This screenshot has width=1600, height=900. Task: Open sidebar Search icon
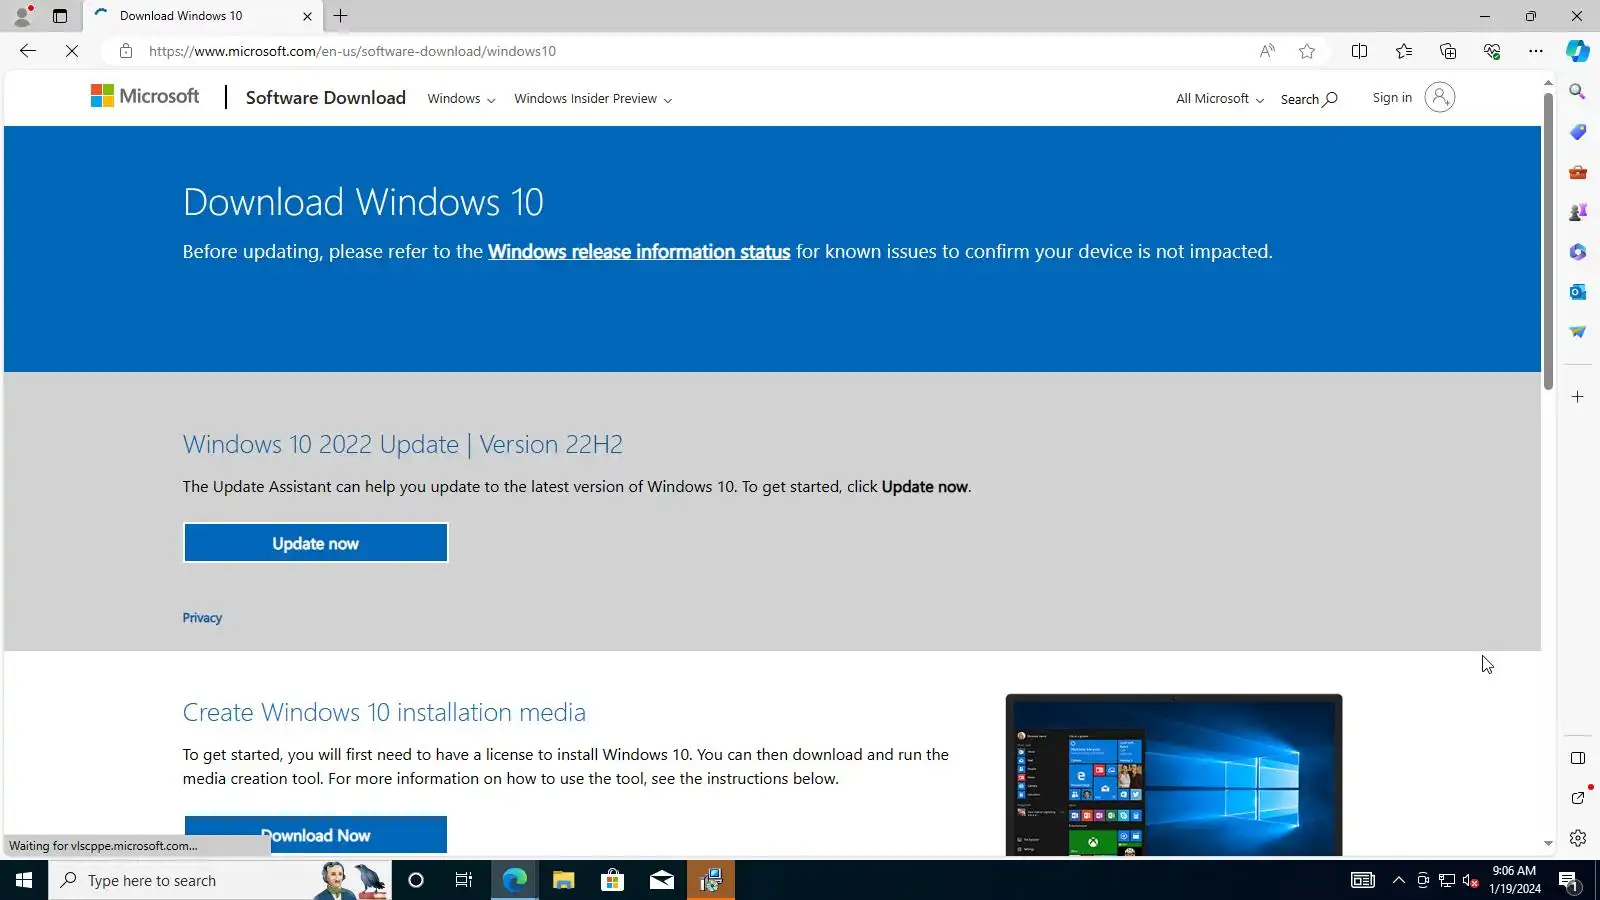pyautogui.click(x=1578, y=92)
